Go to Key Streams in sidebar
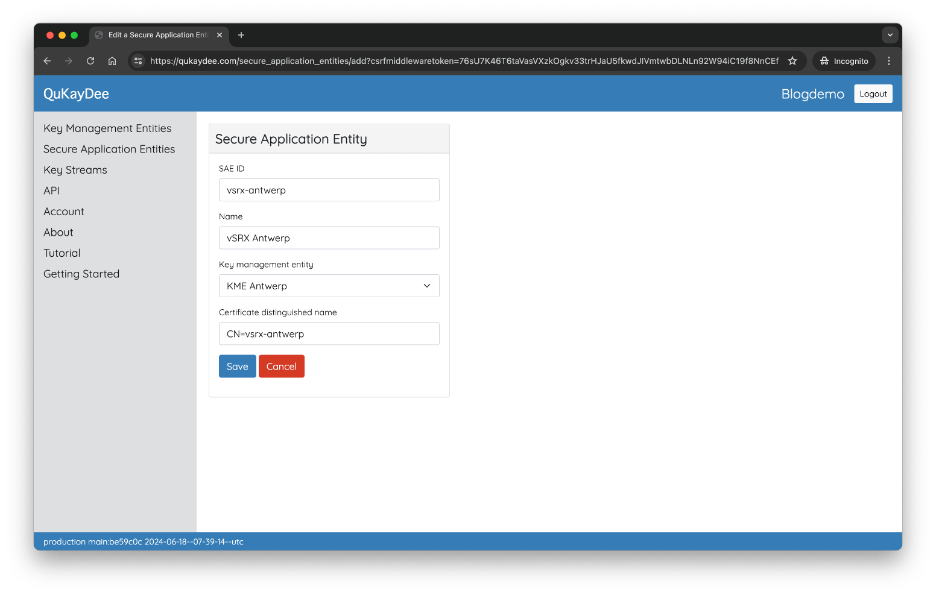The width and height of the screenshot is (936, 596). (75, 170)
